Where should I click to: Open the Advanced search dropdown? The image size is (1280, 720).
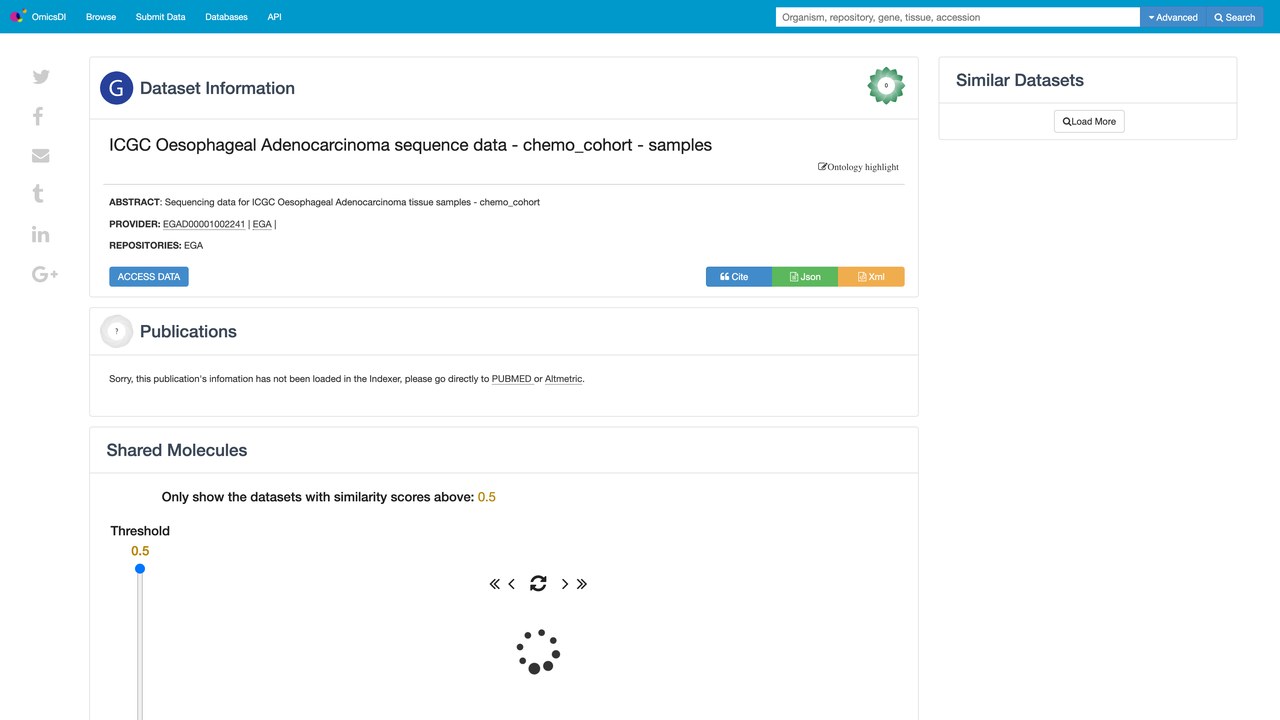tap(1173, 17)
